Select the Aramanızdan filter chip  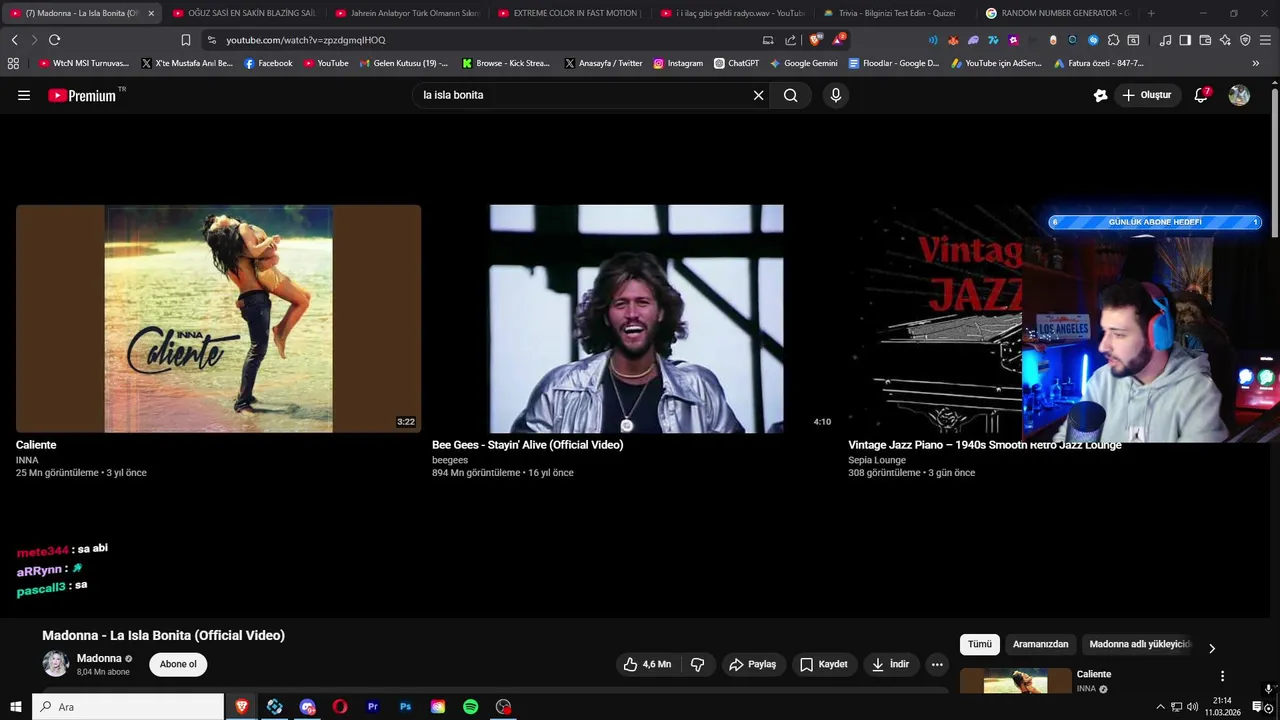[x=1040, y=645]
